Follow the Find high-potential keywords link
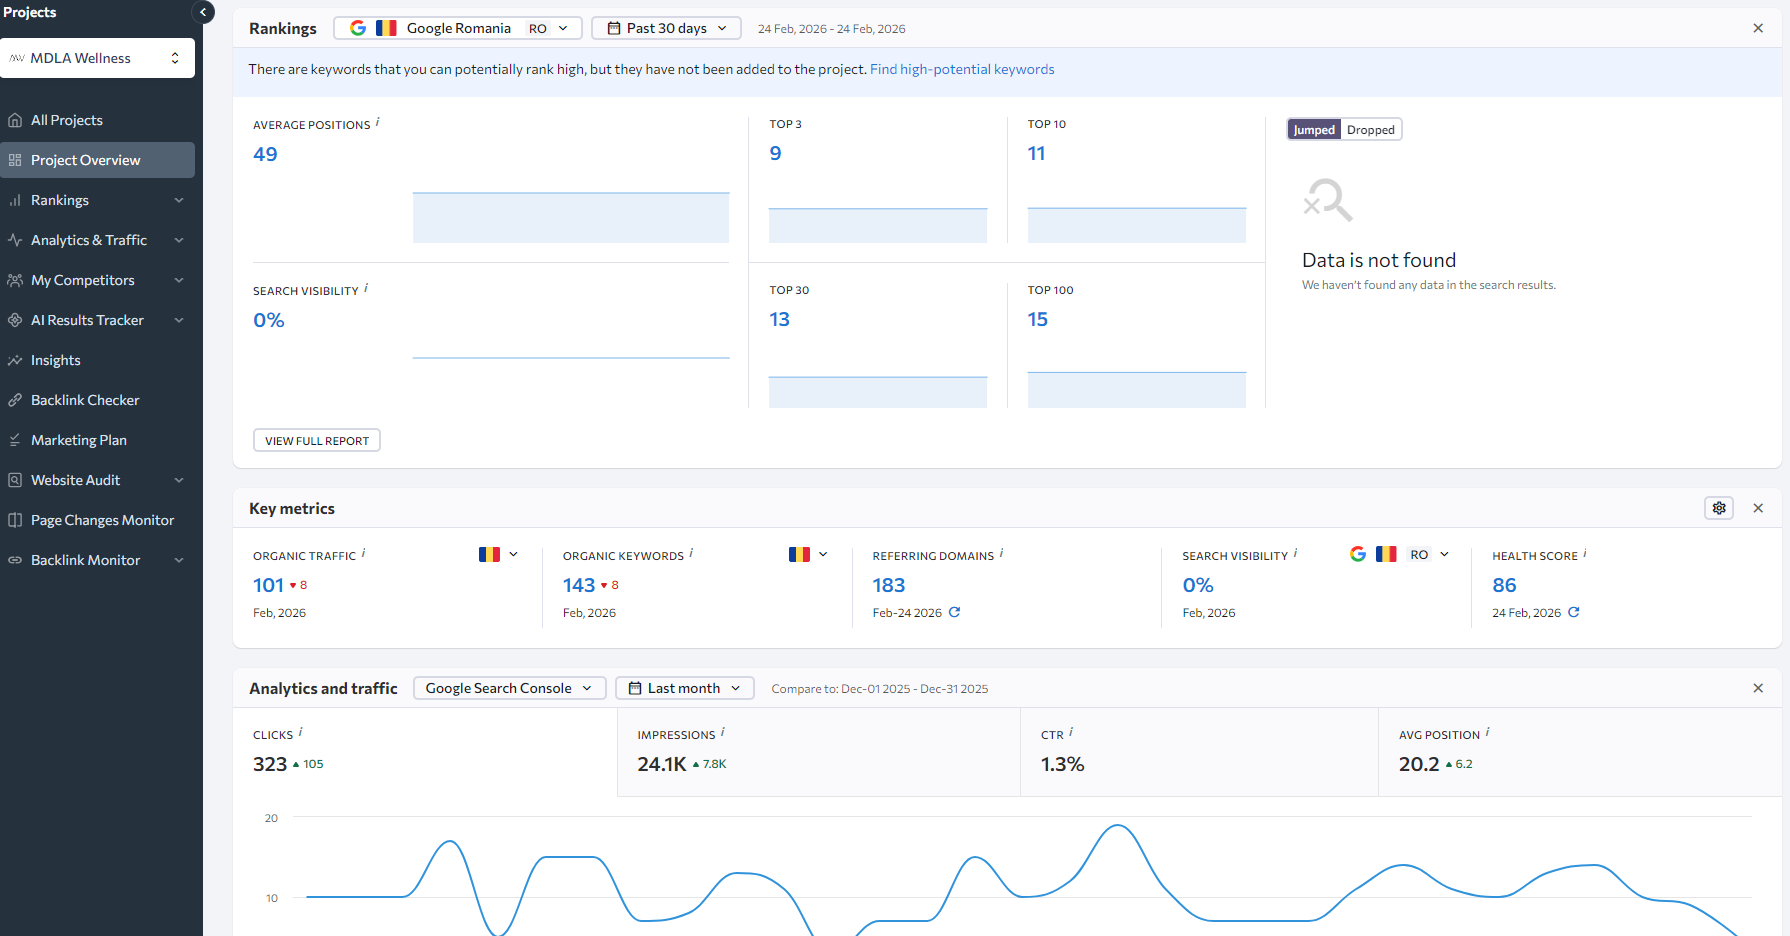Viewport: 1790px width, 936px height. [x=962, y=69]
